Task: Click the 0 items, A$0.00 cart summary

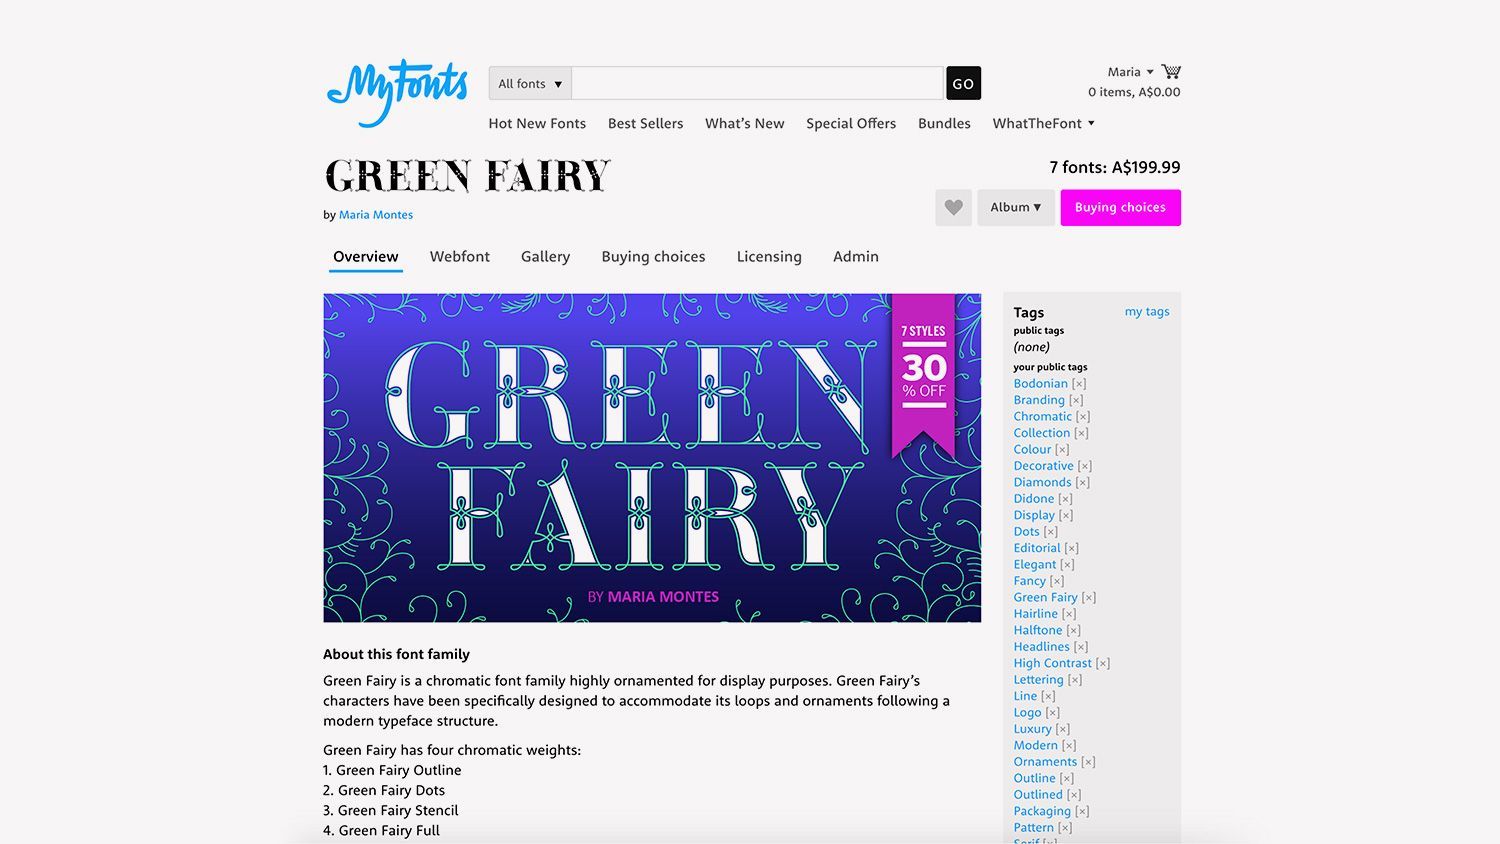Action: click(x=1134, y=92)
